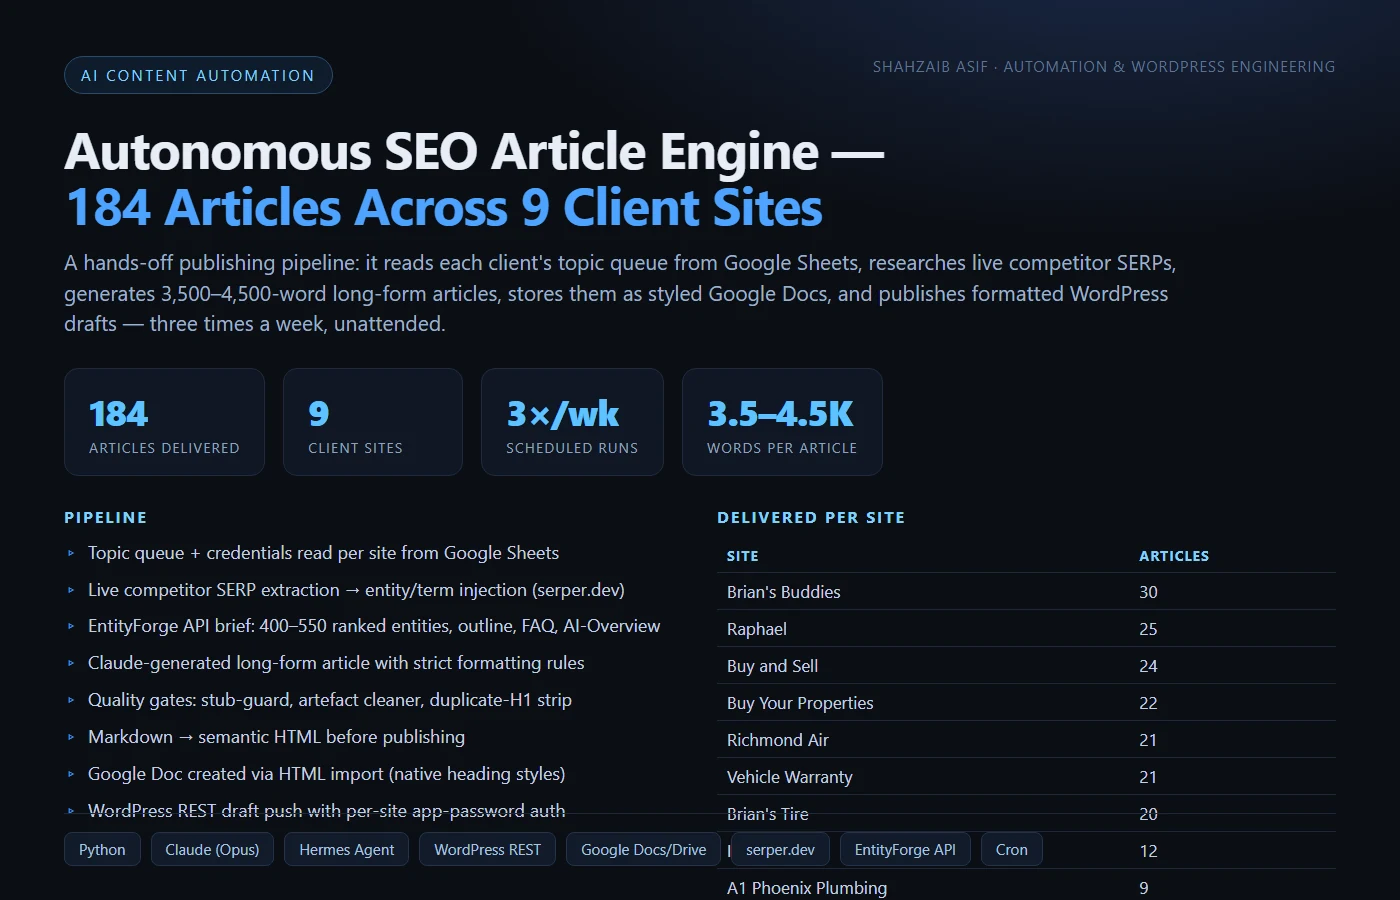Image resolution: width=1400 pixels, height=900 pixels.
Task: Click the DELIVERED PER SITE heading
Action: 811,518
